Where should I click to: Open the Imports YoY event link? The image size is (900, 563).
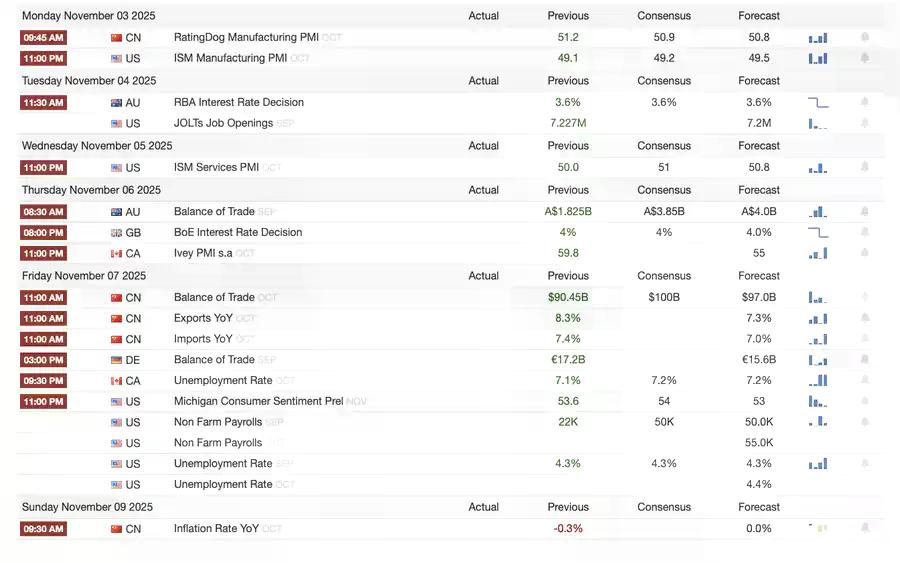203,339
